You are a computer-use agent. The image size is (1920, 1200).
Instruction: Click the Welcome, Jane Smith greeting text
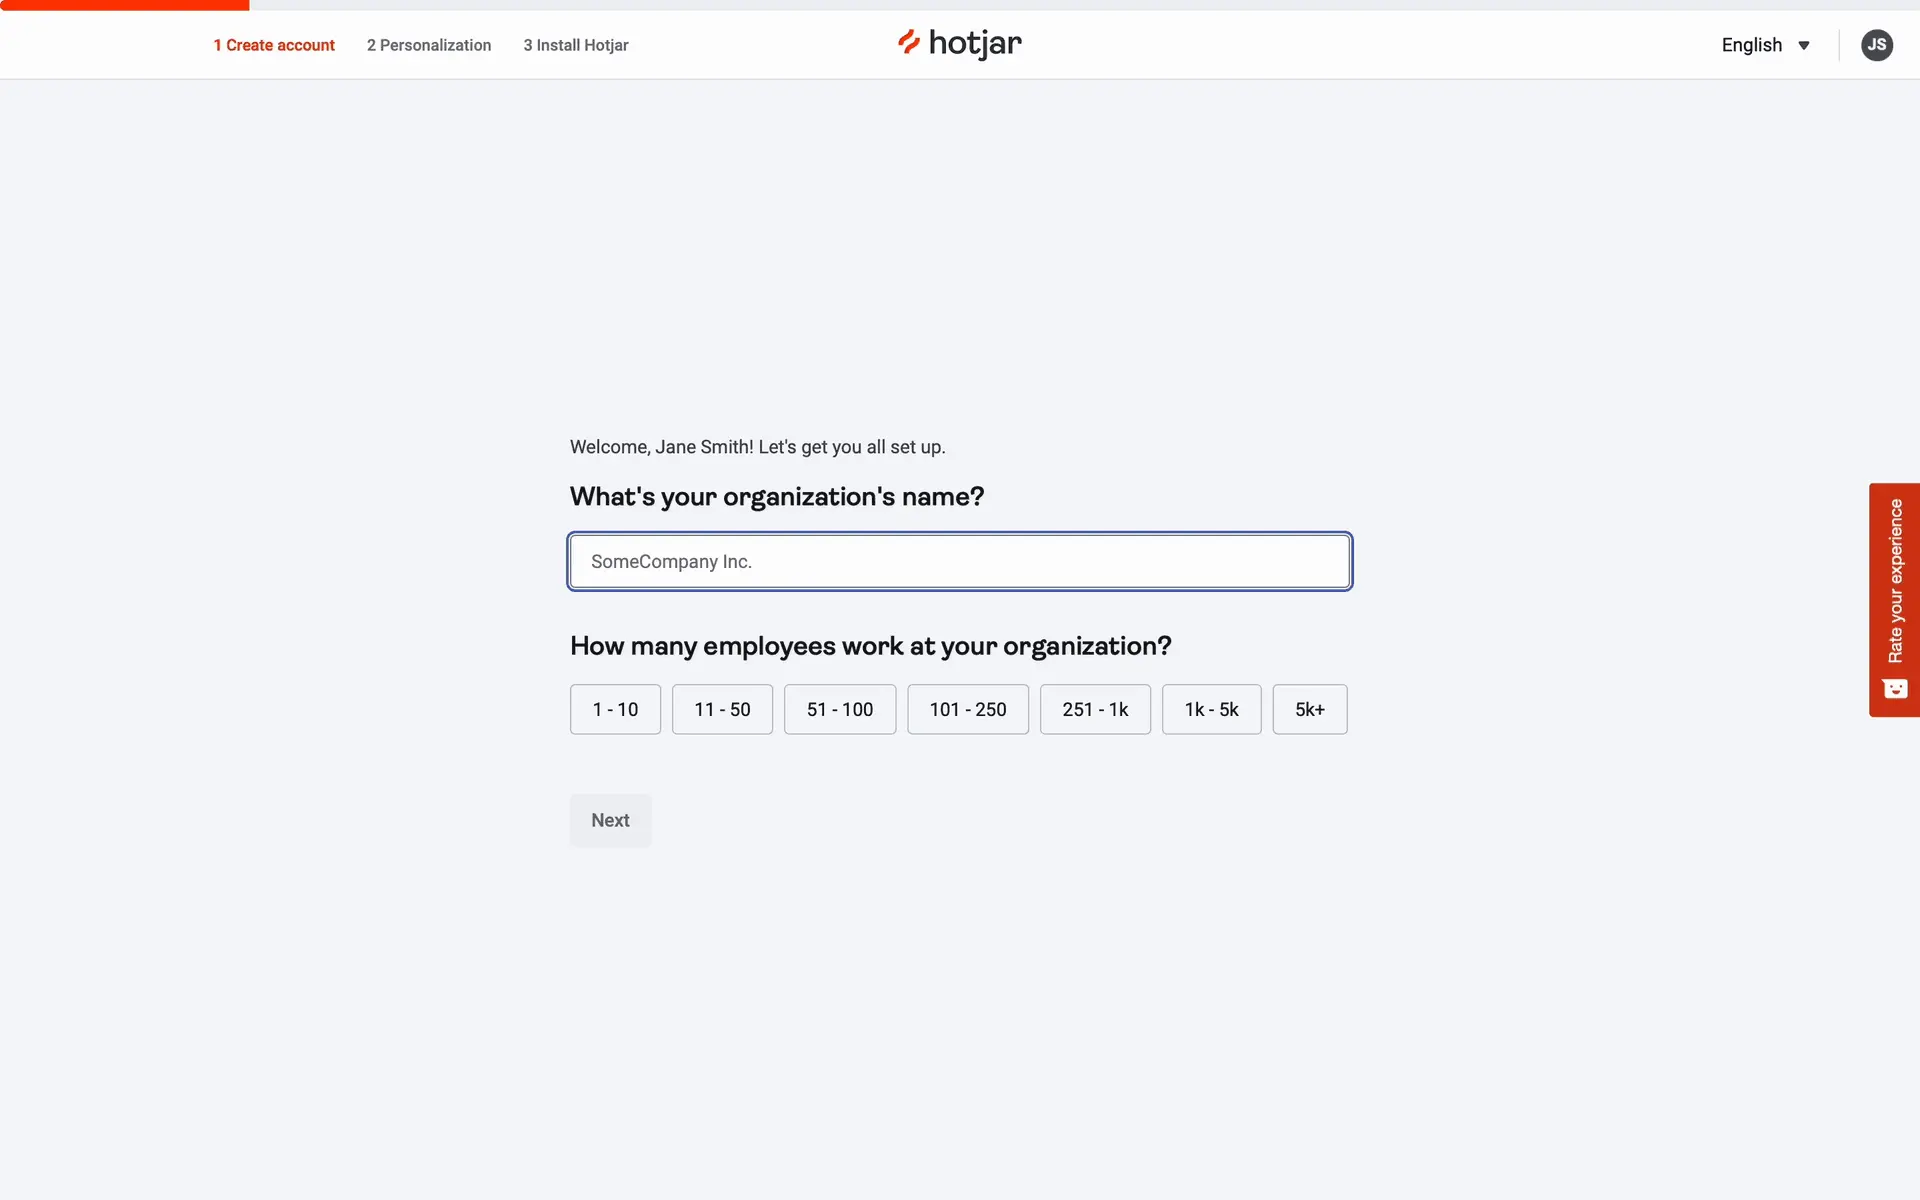757,447
